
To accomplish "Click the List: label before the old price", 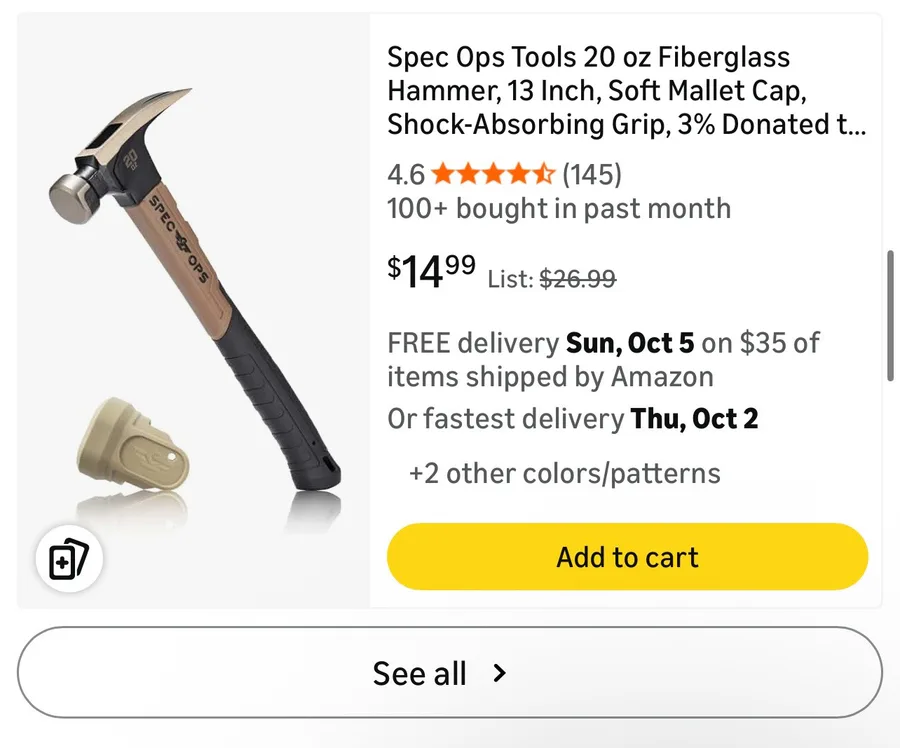I will tap(510, 280).
